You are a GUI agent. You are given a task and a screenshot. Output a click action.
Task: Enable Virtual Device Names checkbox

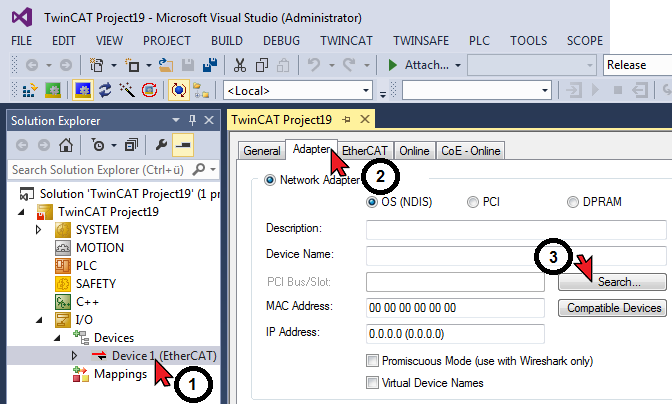click(372, 382)
